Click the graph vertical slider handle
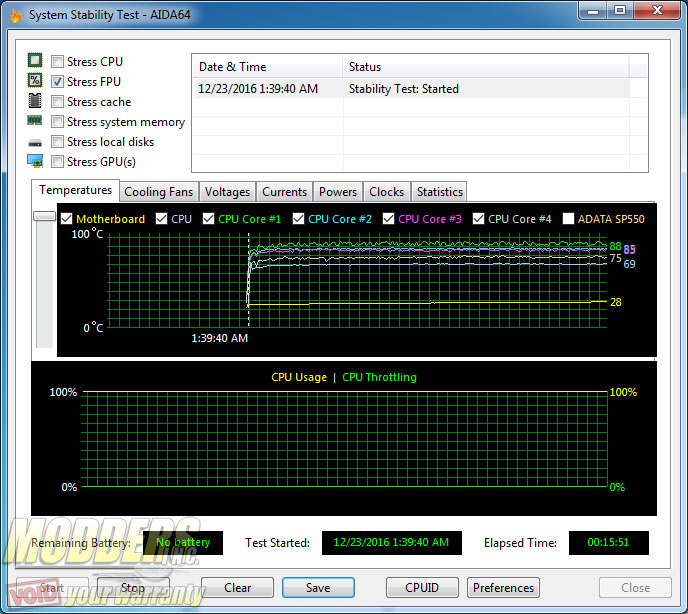The image size is (688, 614). click(44, 216)
